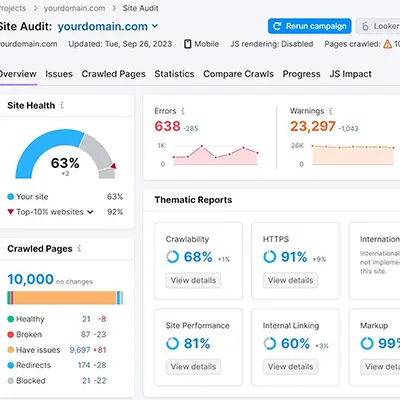
Task: Click the JS rendering: Disabled text
Action: pos(272,44)
